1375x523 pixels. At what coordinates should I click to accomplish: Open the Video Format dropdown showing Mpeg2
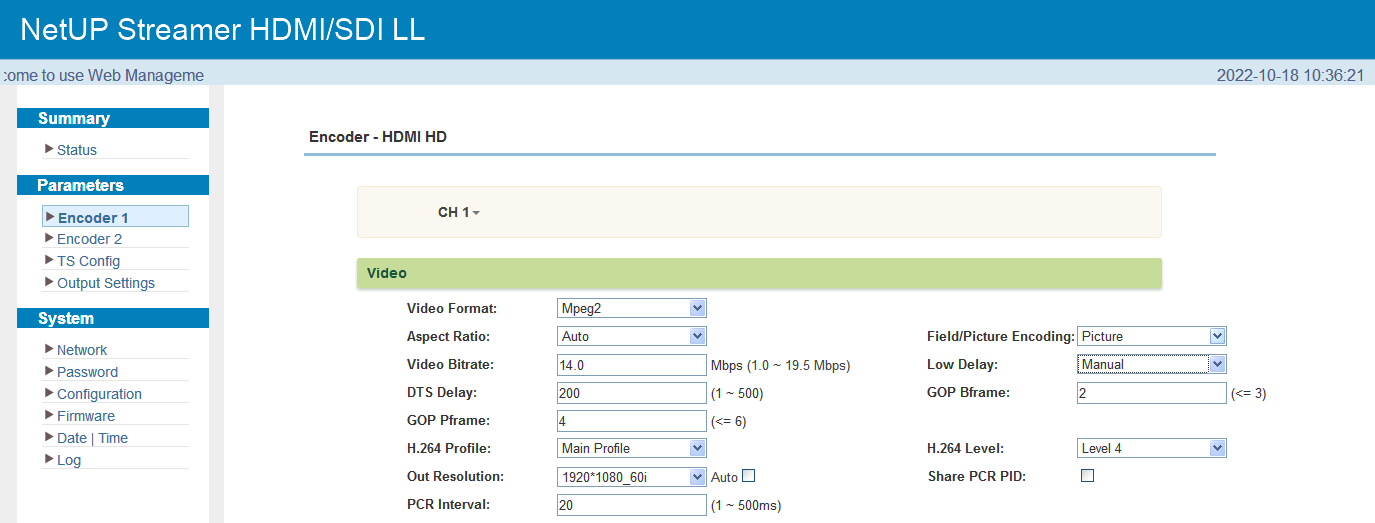pos(632,308)
